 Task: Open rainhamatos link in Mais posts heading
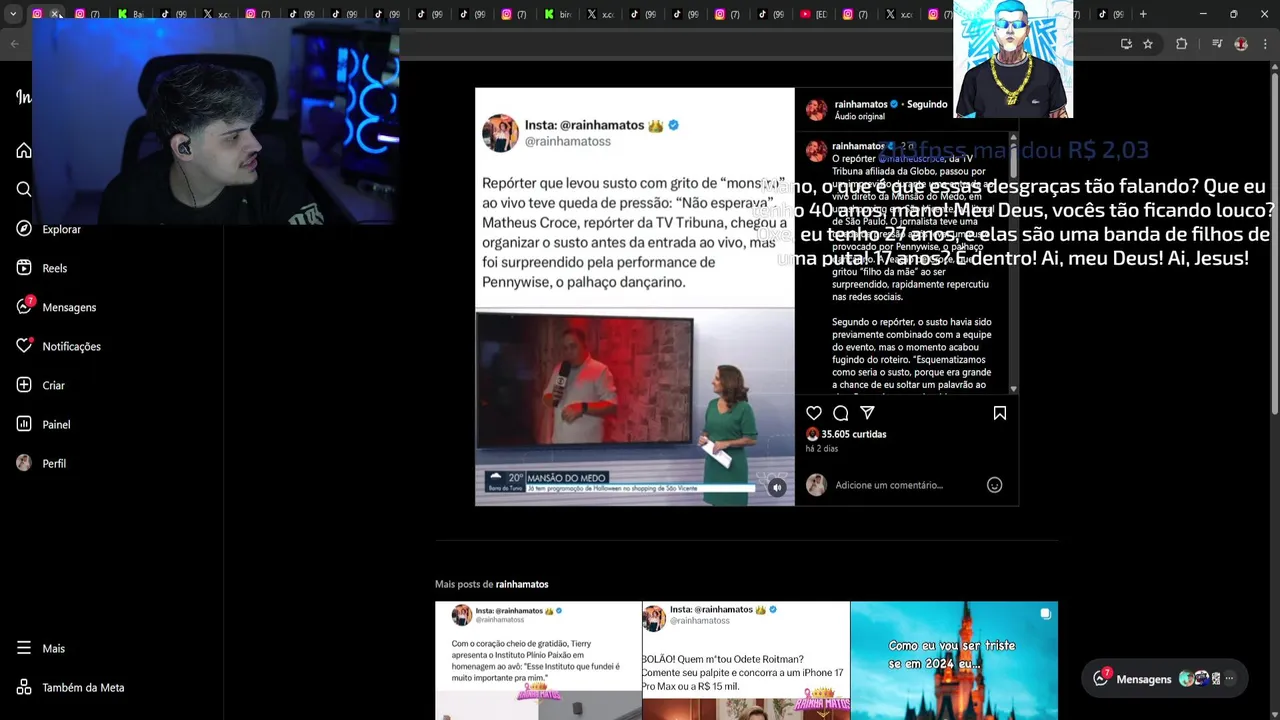522,584
